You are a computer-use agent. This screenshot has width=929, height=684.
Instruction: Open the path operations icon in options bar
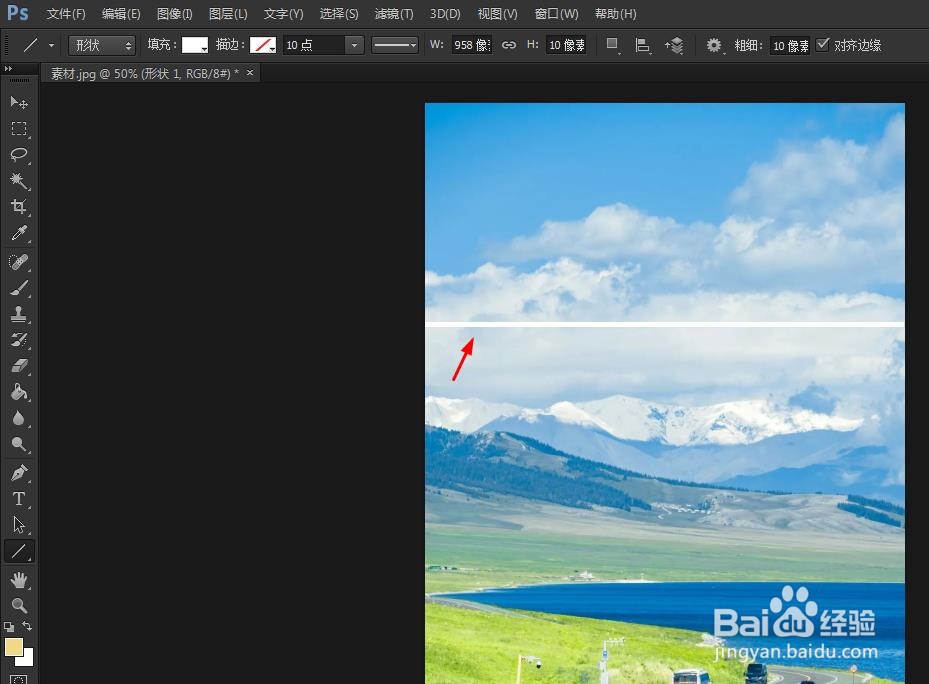[x=611, y=44]
